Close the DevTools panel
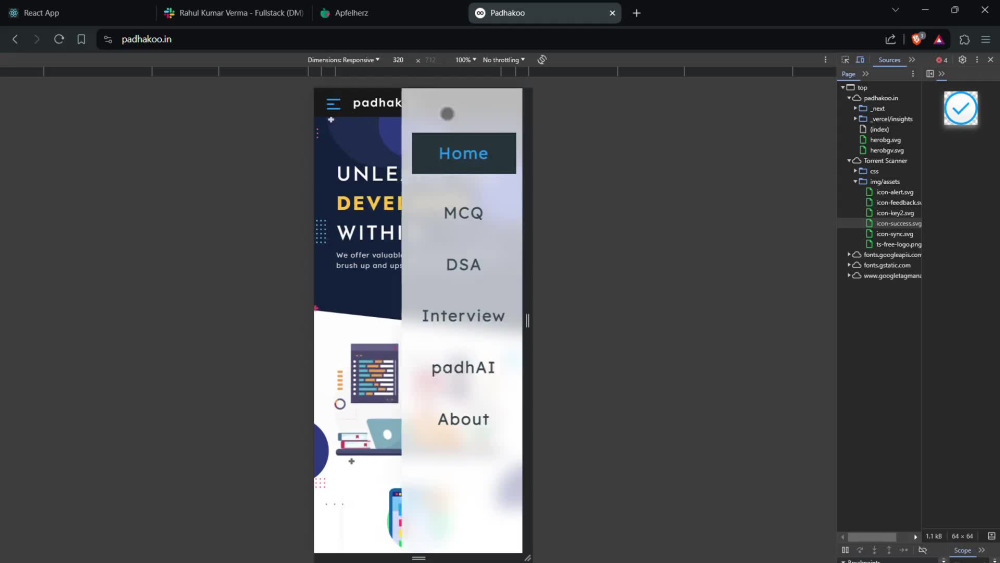Image resolution: width=1000 pixels, height=563 pixels. [x=990, y=59]
